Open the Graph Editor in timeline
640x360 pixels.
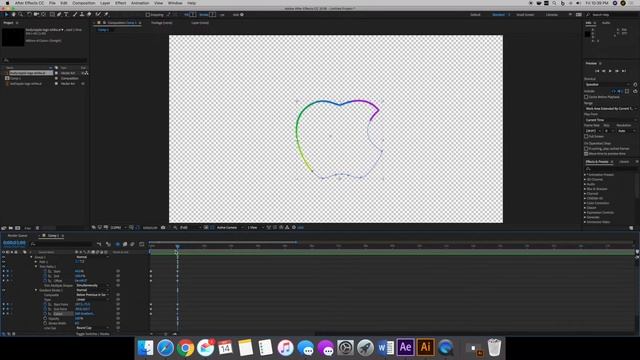pyautogui.click(x=142, y=244)
